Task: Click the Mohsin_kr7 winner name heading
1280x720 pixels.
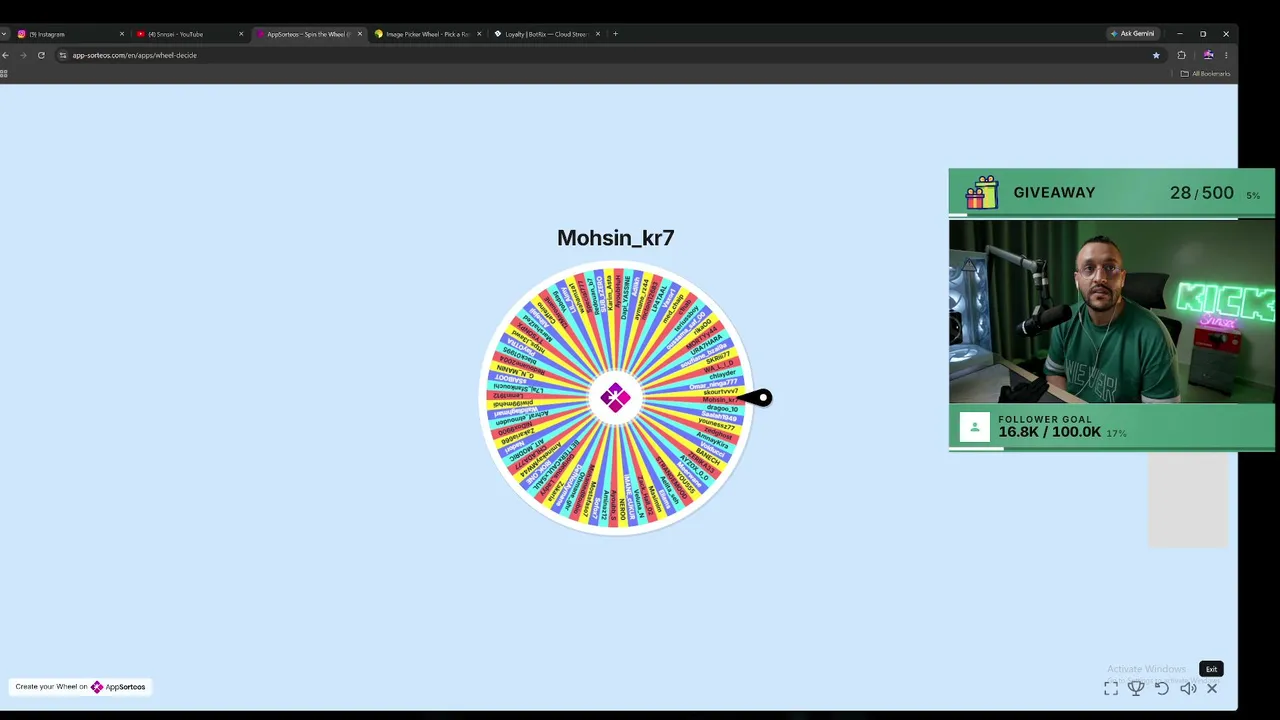Action: (616, 238)
